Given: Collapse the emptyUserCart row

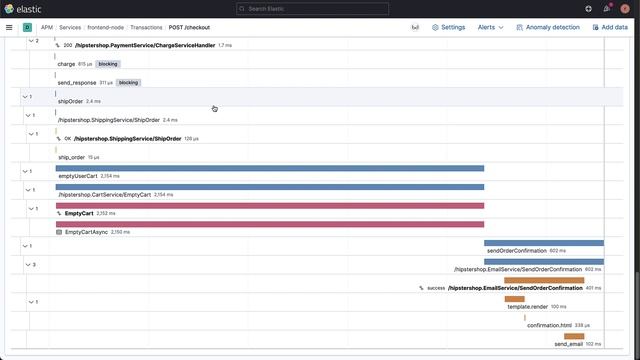Looking at the screenshot, I should tap(25, 171).
